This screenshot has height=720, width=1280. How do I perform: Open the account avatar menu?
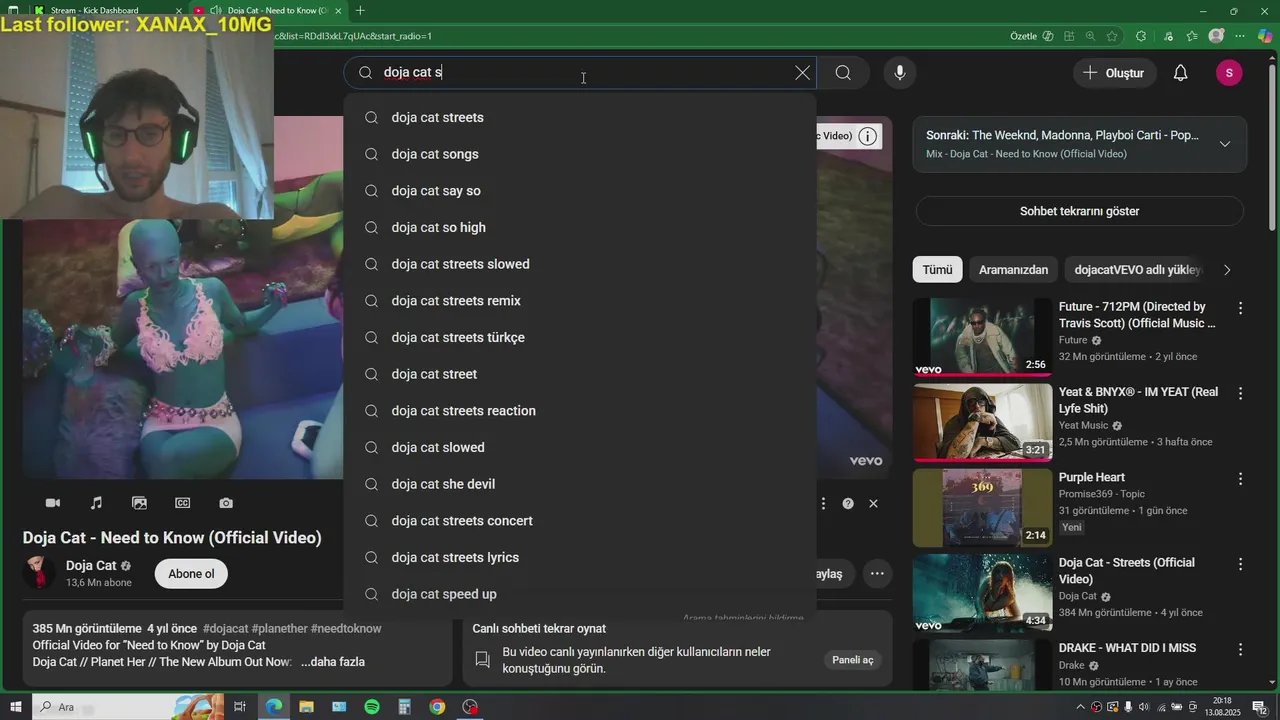[1229, 73]
